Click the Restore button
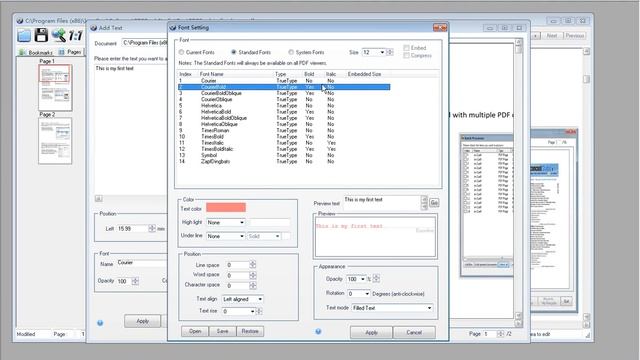640x360 pixels. tap(250, 331)
